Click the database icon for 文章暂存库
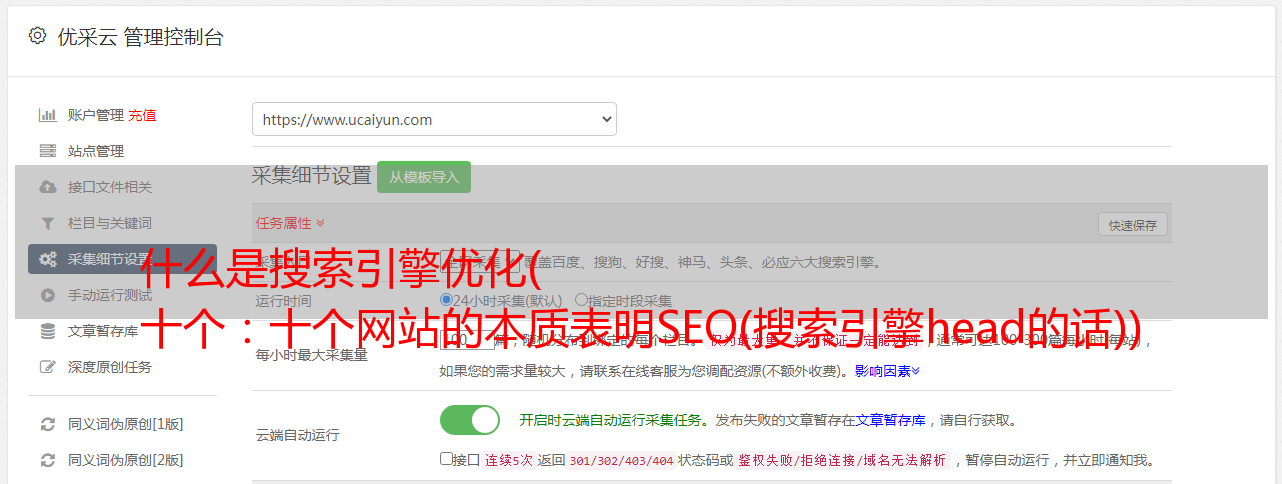This screenshot has height=484, width=1282. [x=47, y=331]
